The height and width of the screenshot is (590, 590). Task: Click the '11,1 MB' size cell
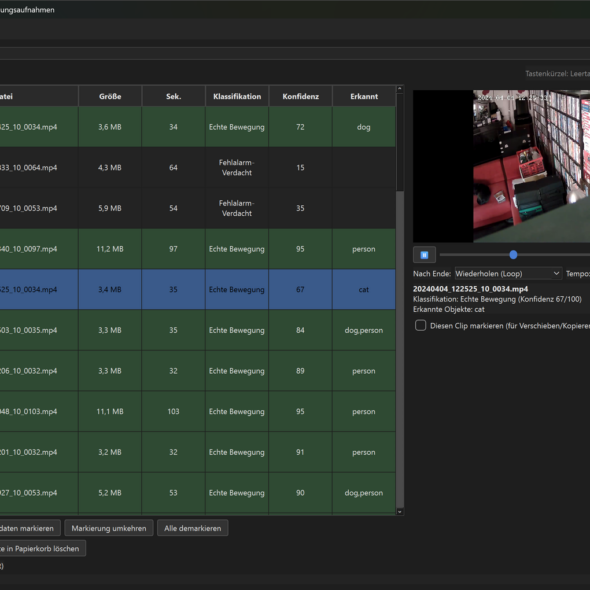110,411
